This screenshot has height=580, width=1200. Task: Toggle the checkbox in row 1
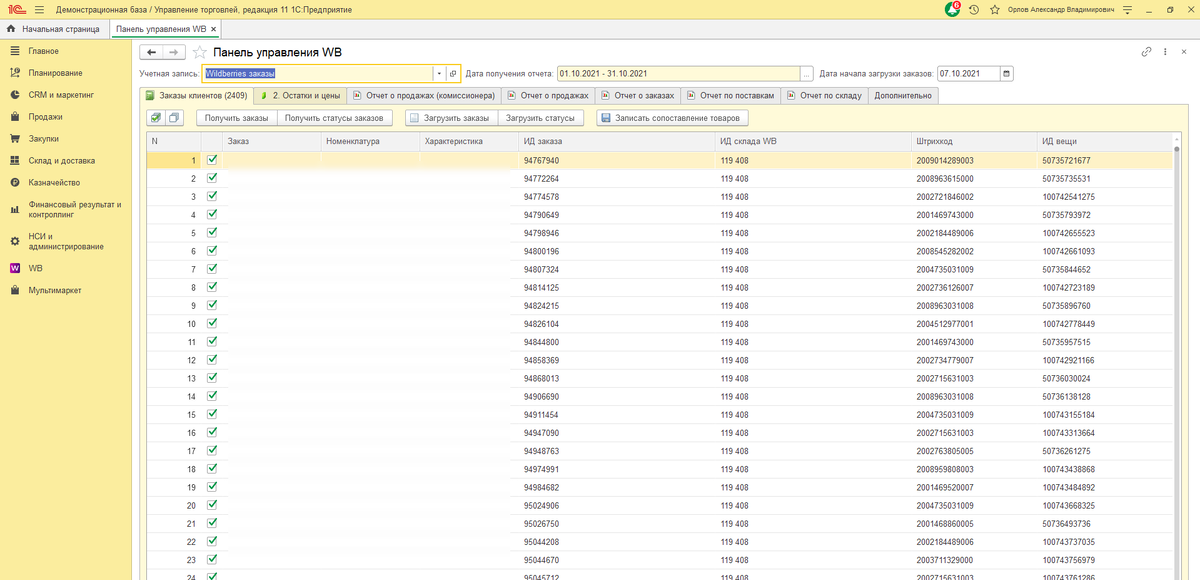point(212,159)
